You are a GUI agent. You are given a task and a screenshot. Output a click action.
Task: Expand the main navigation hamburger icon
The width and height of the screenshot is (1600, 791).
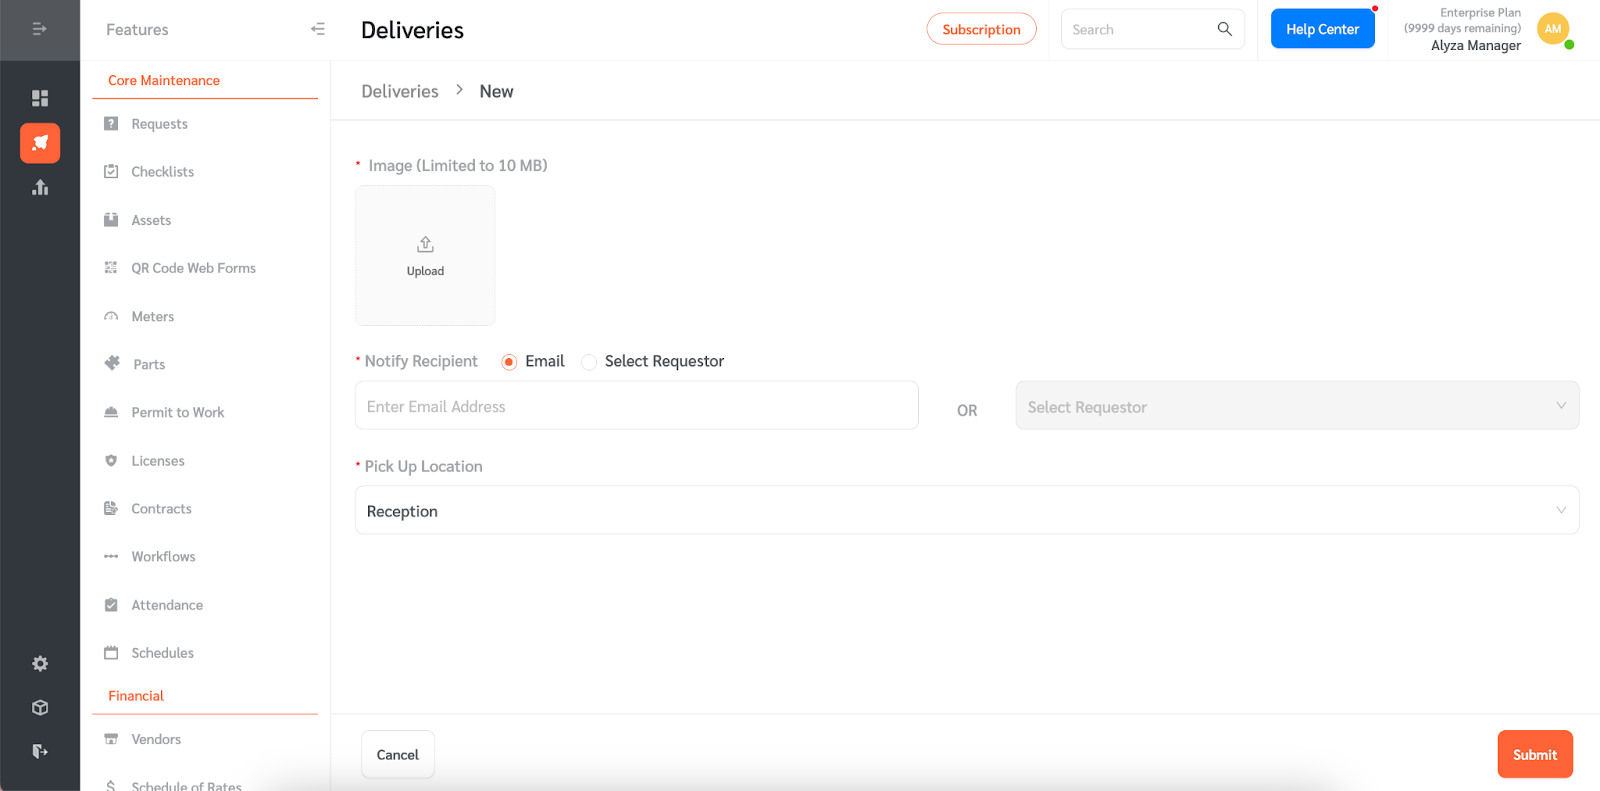(x=40, y=29)
